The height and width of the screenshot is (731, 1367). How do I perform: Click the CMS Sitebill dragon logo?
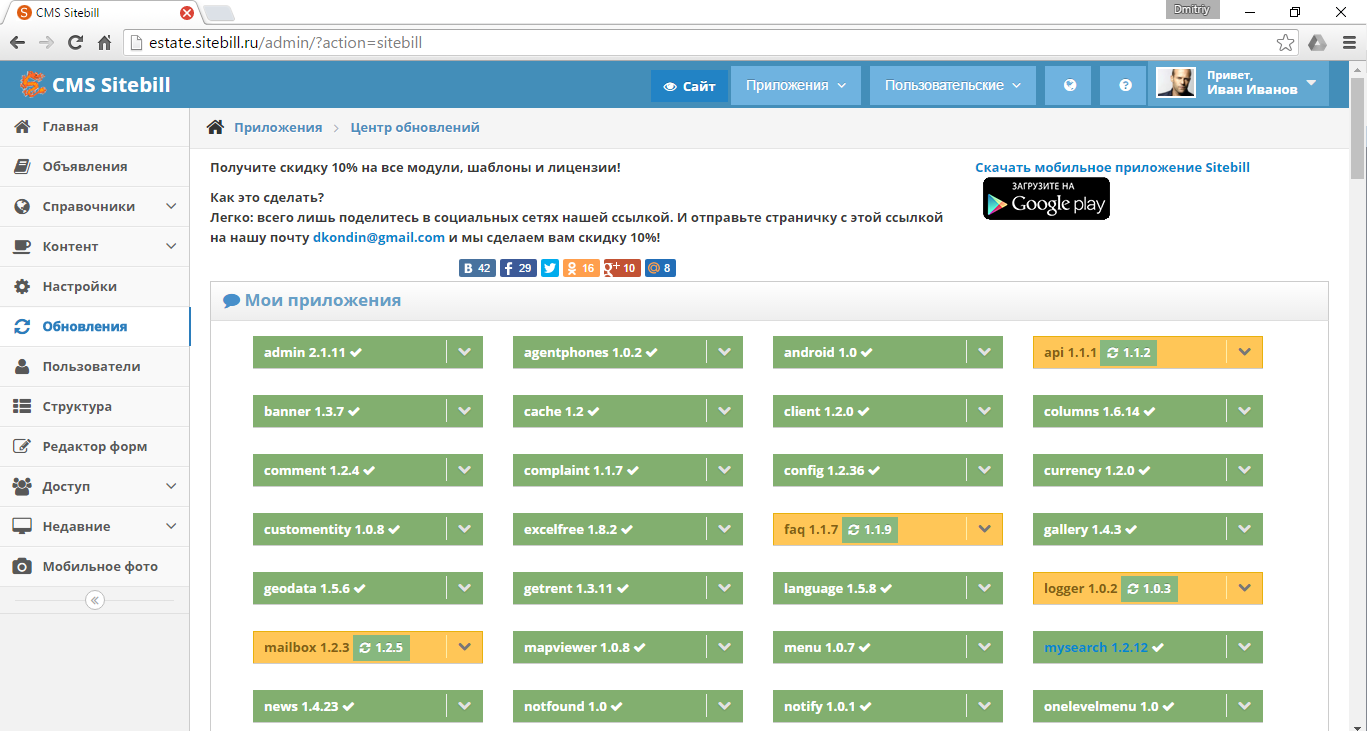click(32, 85)
